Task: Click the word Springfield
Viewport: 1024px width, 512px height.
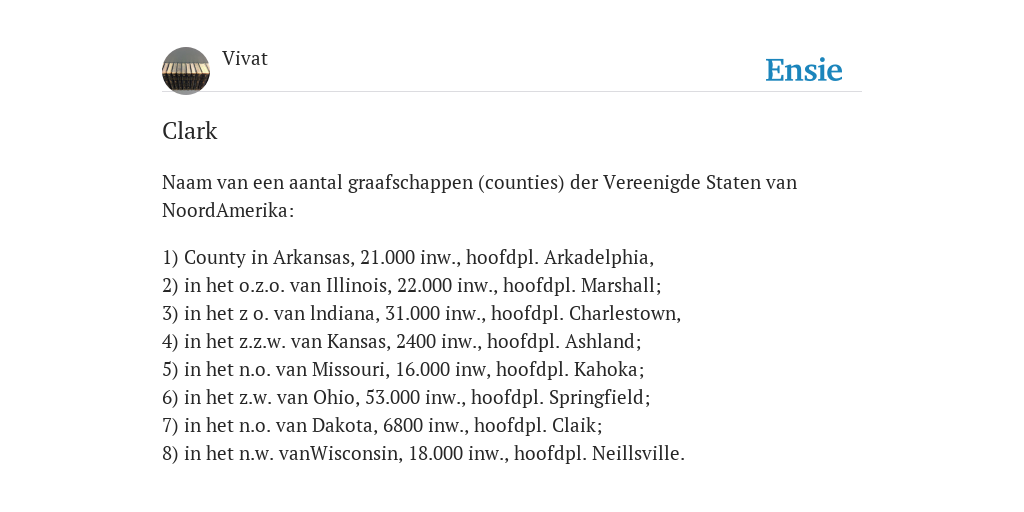Action: tap(597, 398)
